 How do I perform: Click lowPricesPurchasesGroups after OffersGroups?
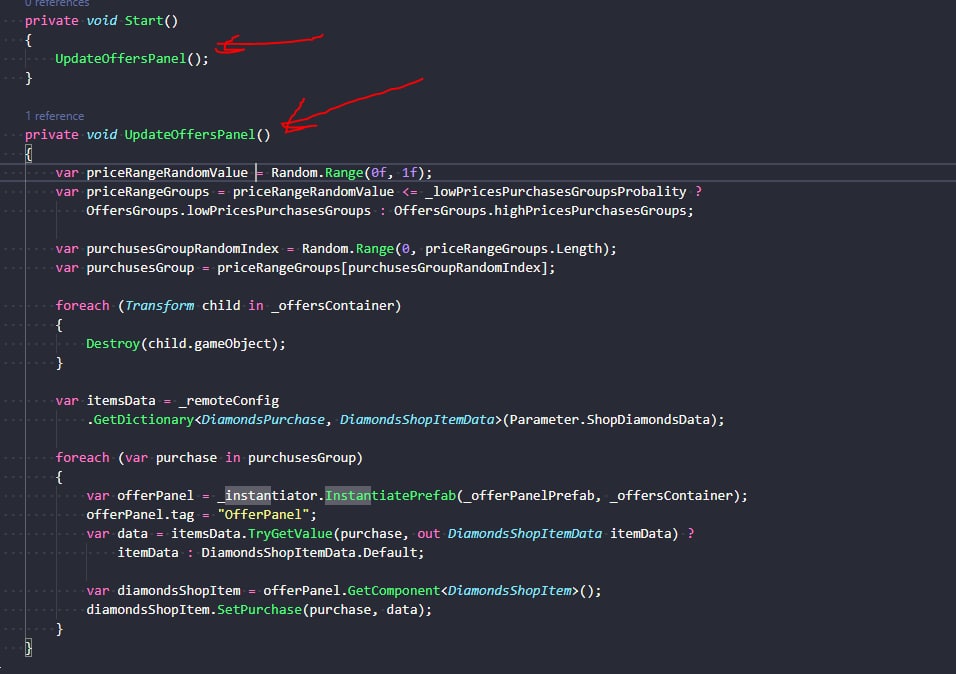point(279,210)
